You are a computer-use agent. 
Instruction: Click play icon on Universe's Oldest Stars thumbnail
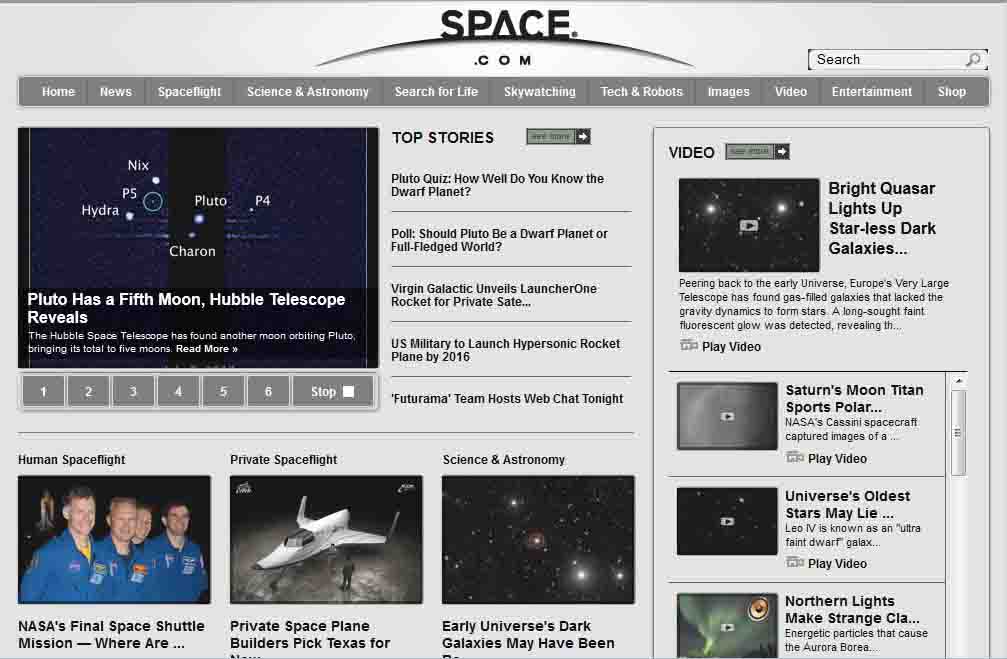(727, 522)
